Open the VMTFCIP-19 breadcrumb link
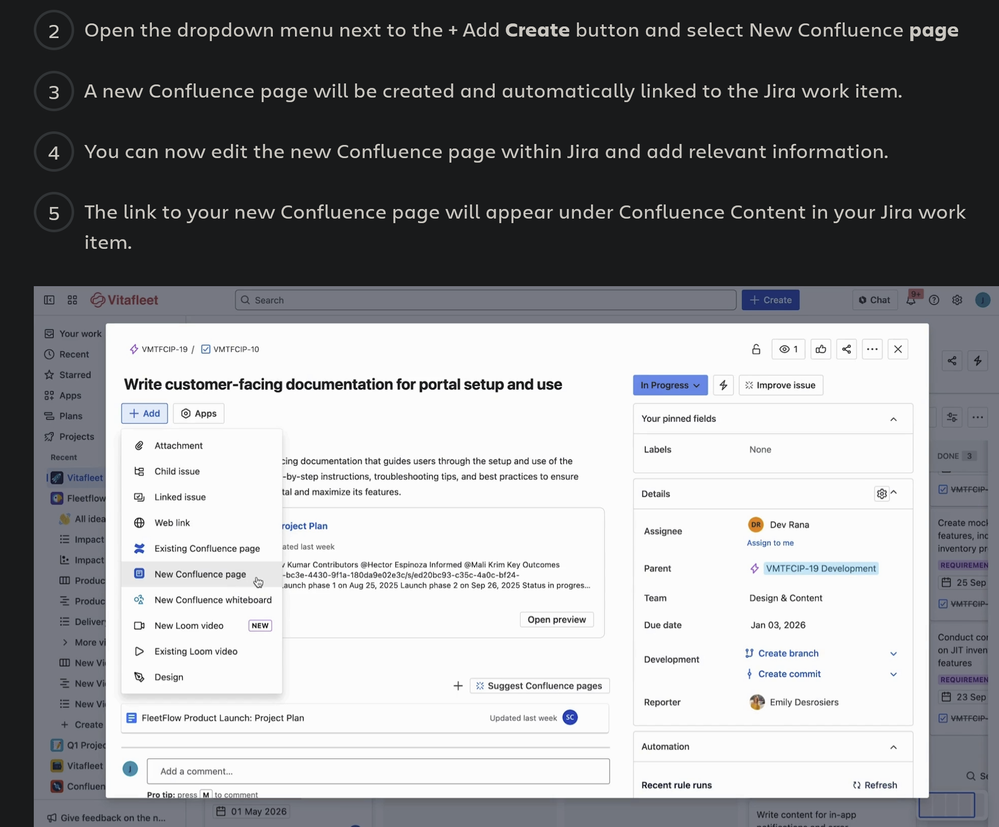The height and width of the screenshot is (827, 999). point(159,349)
